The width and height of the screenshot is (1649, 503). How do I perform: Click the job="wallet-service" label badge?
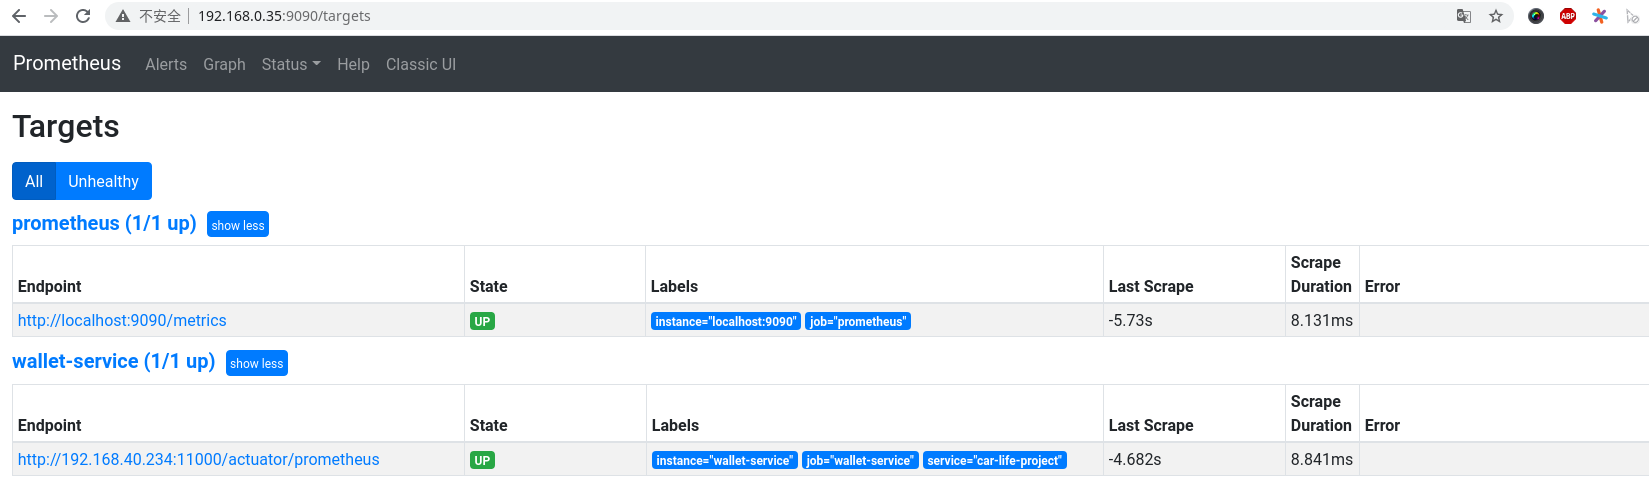tap(860, 460)
